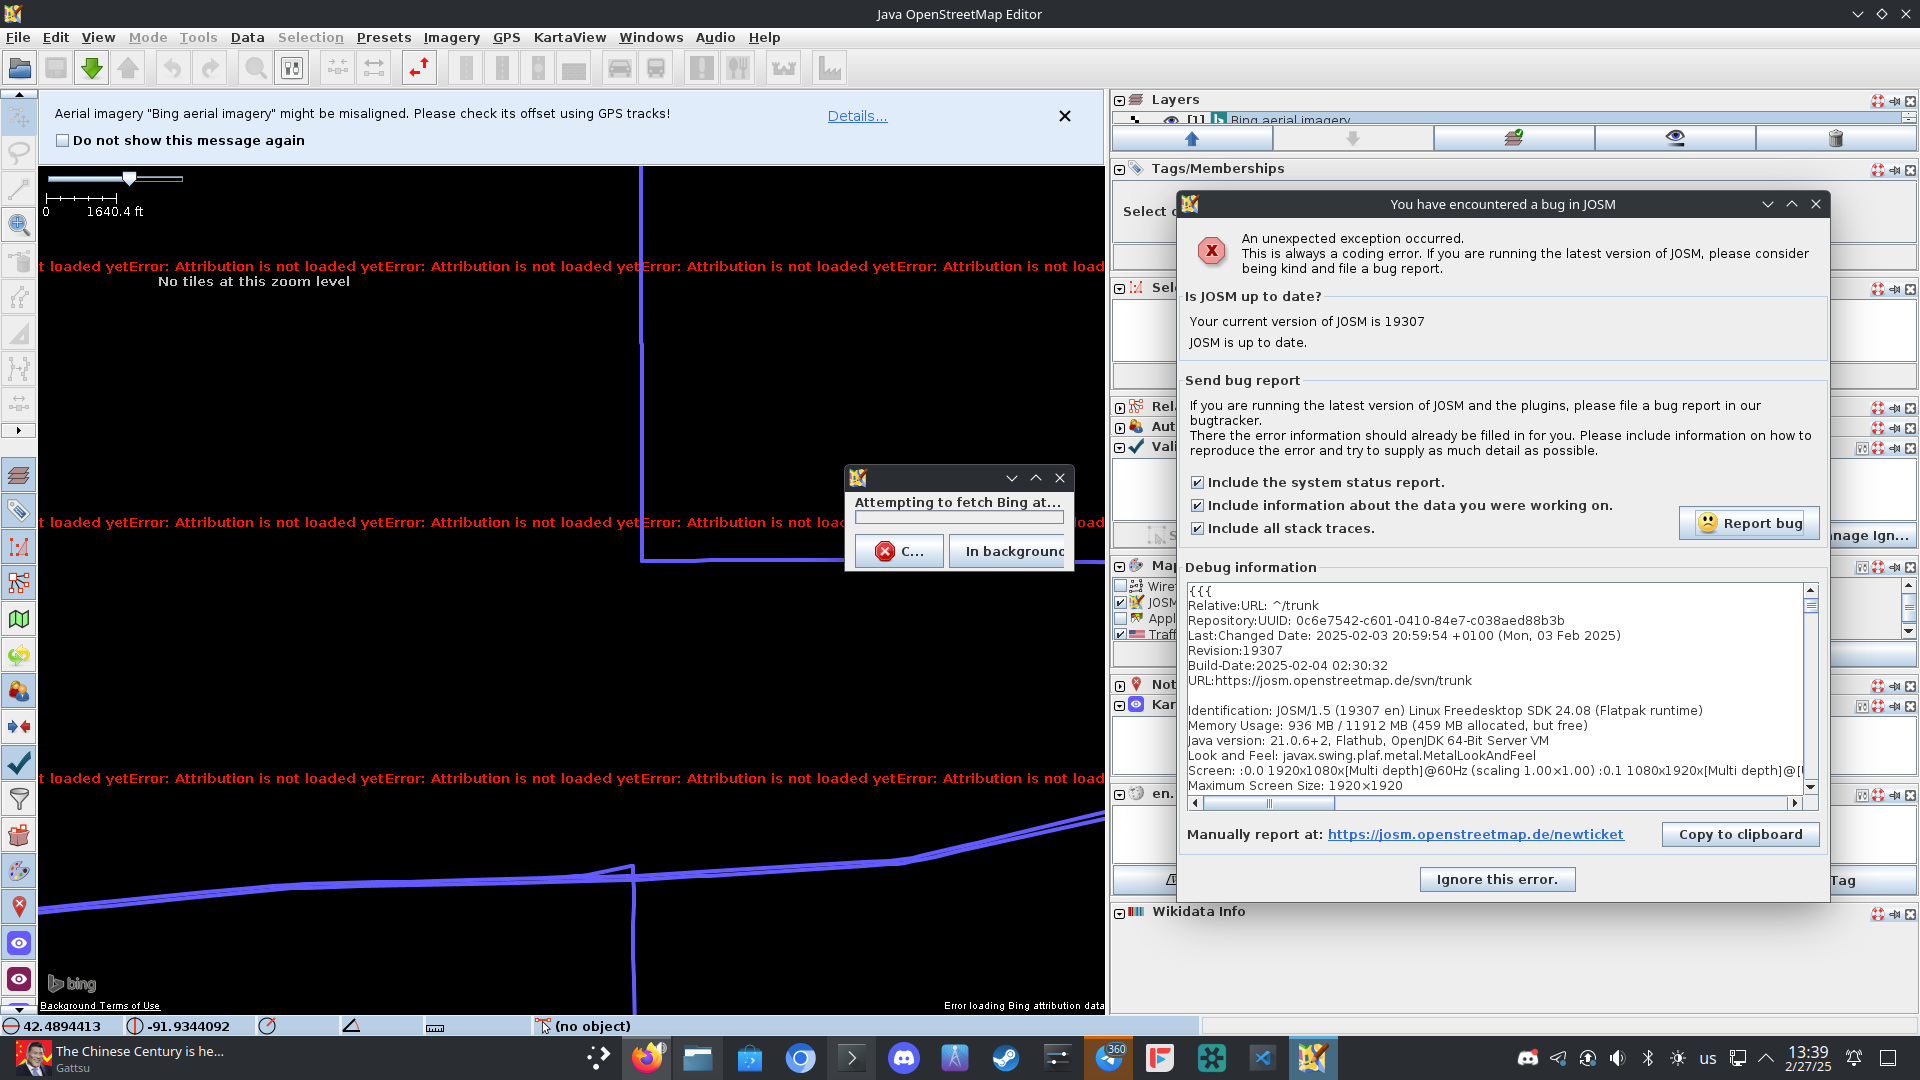Open the josm.openstreetmap.de/newticket link
This screenshot has width=1920, height=1080.
point(1475,834)
